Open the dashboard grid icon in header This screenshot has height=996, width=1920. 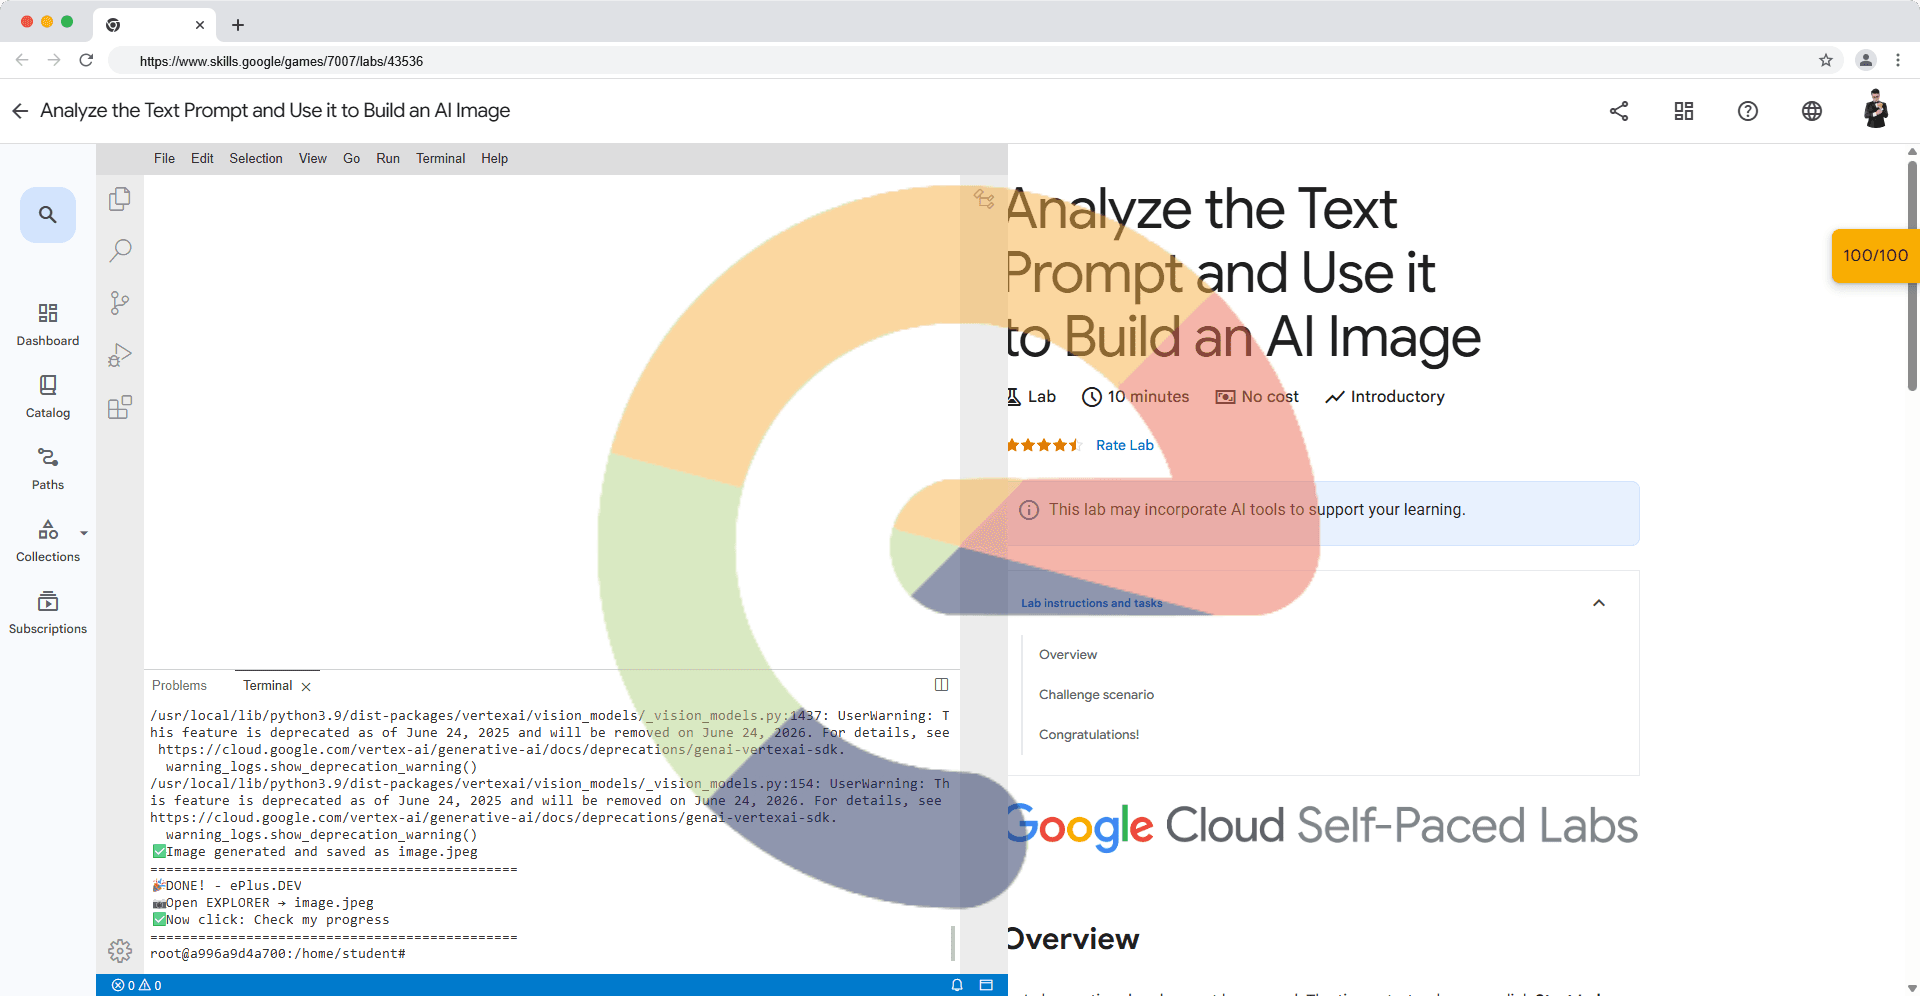[x=1684, y=111]
